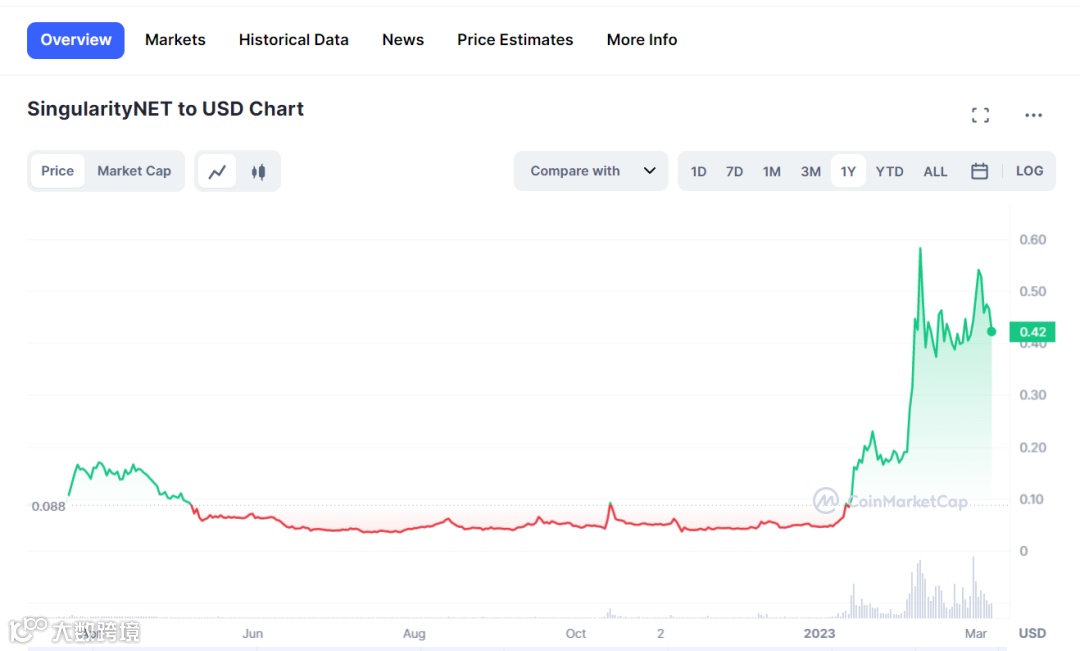Set chart range to 1D
This screenshot has width=1080, height=651.
pos(698,172)
